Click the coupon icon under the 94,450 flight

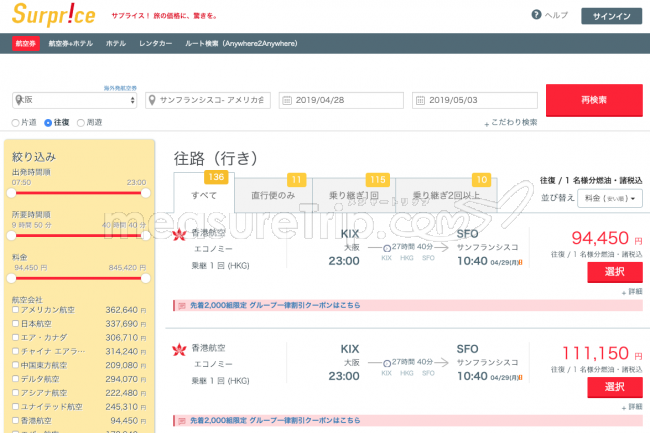click(x=182, y=306)
